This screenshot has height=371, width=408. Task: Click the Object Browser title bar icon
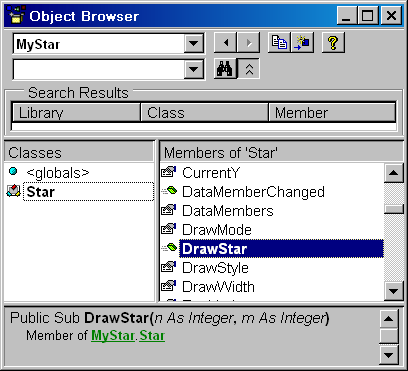(x=16, y=16)
